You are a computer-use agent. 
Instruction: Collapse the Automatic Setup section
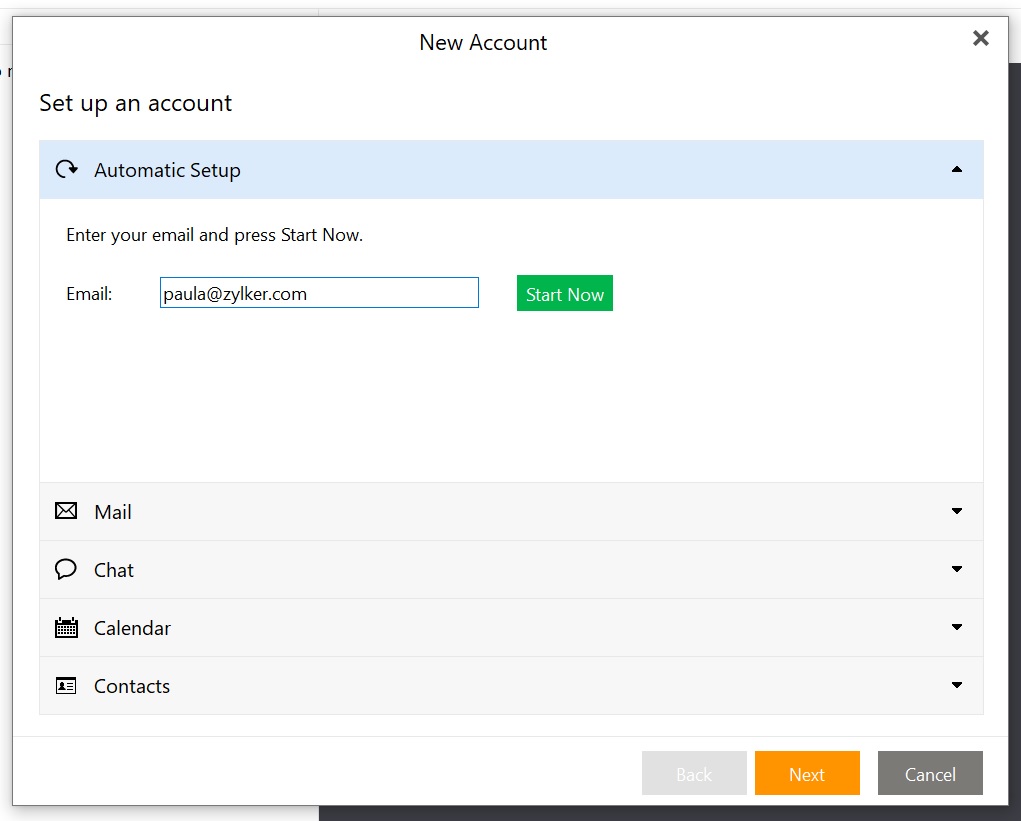(954, 169)
